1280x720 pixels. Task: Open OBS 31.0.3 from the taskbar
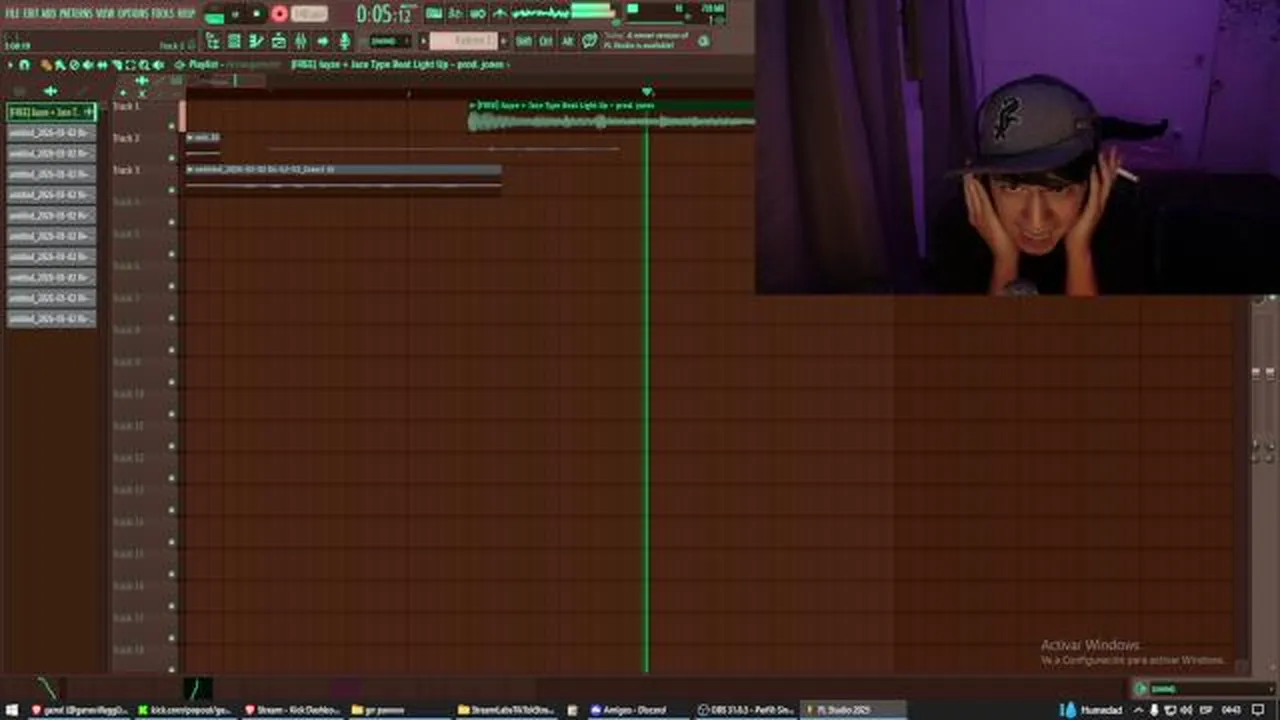coord(747,709)
